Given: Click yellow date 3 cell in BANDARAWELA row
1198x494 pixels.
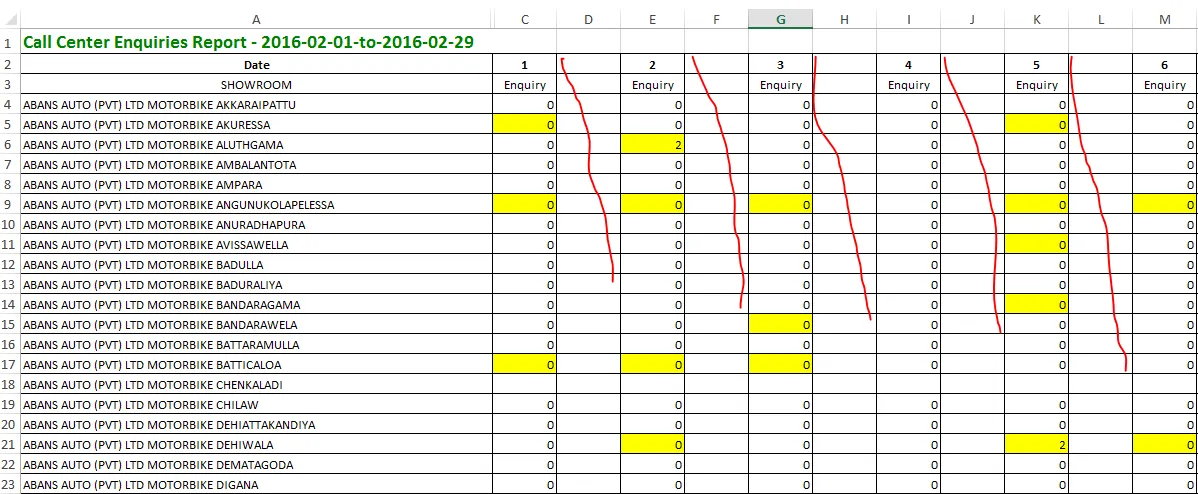Looking at the screenshot, I should point(780,324).
